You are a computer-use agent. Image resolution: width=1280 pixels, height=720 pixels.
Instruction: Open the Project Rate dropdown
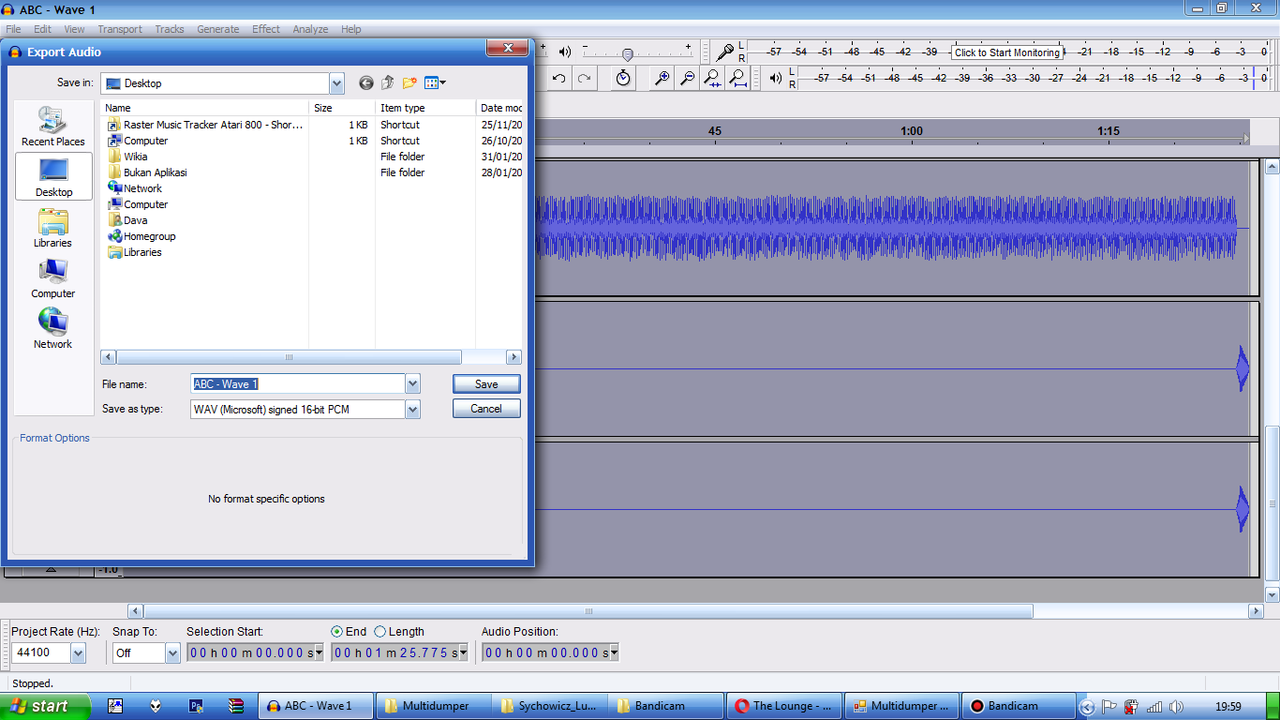(78, 653)
